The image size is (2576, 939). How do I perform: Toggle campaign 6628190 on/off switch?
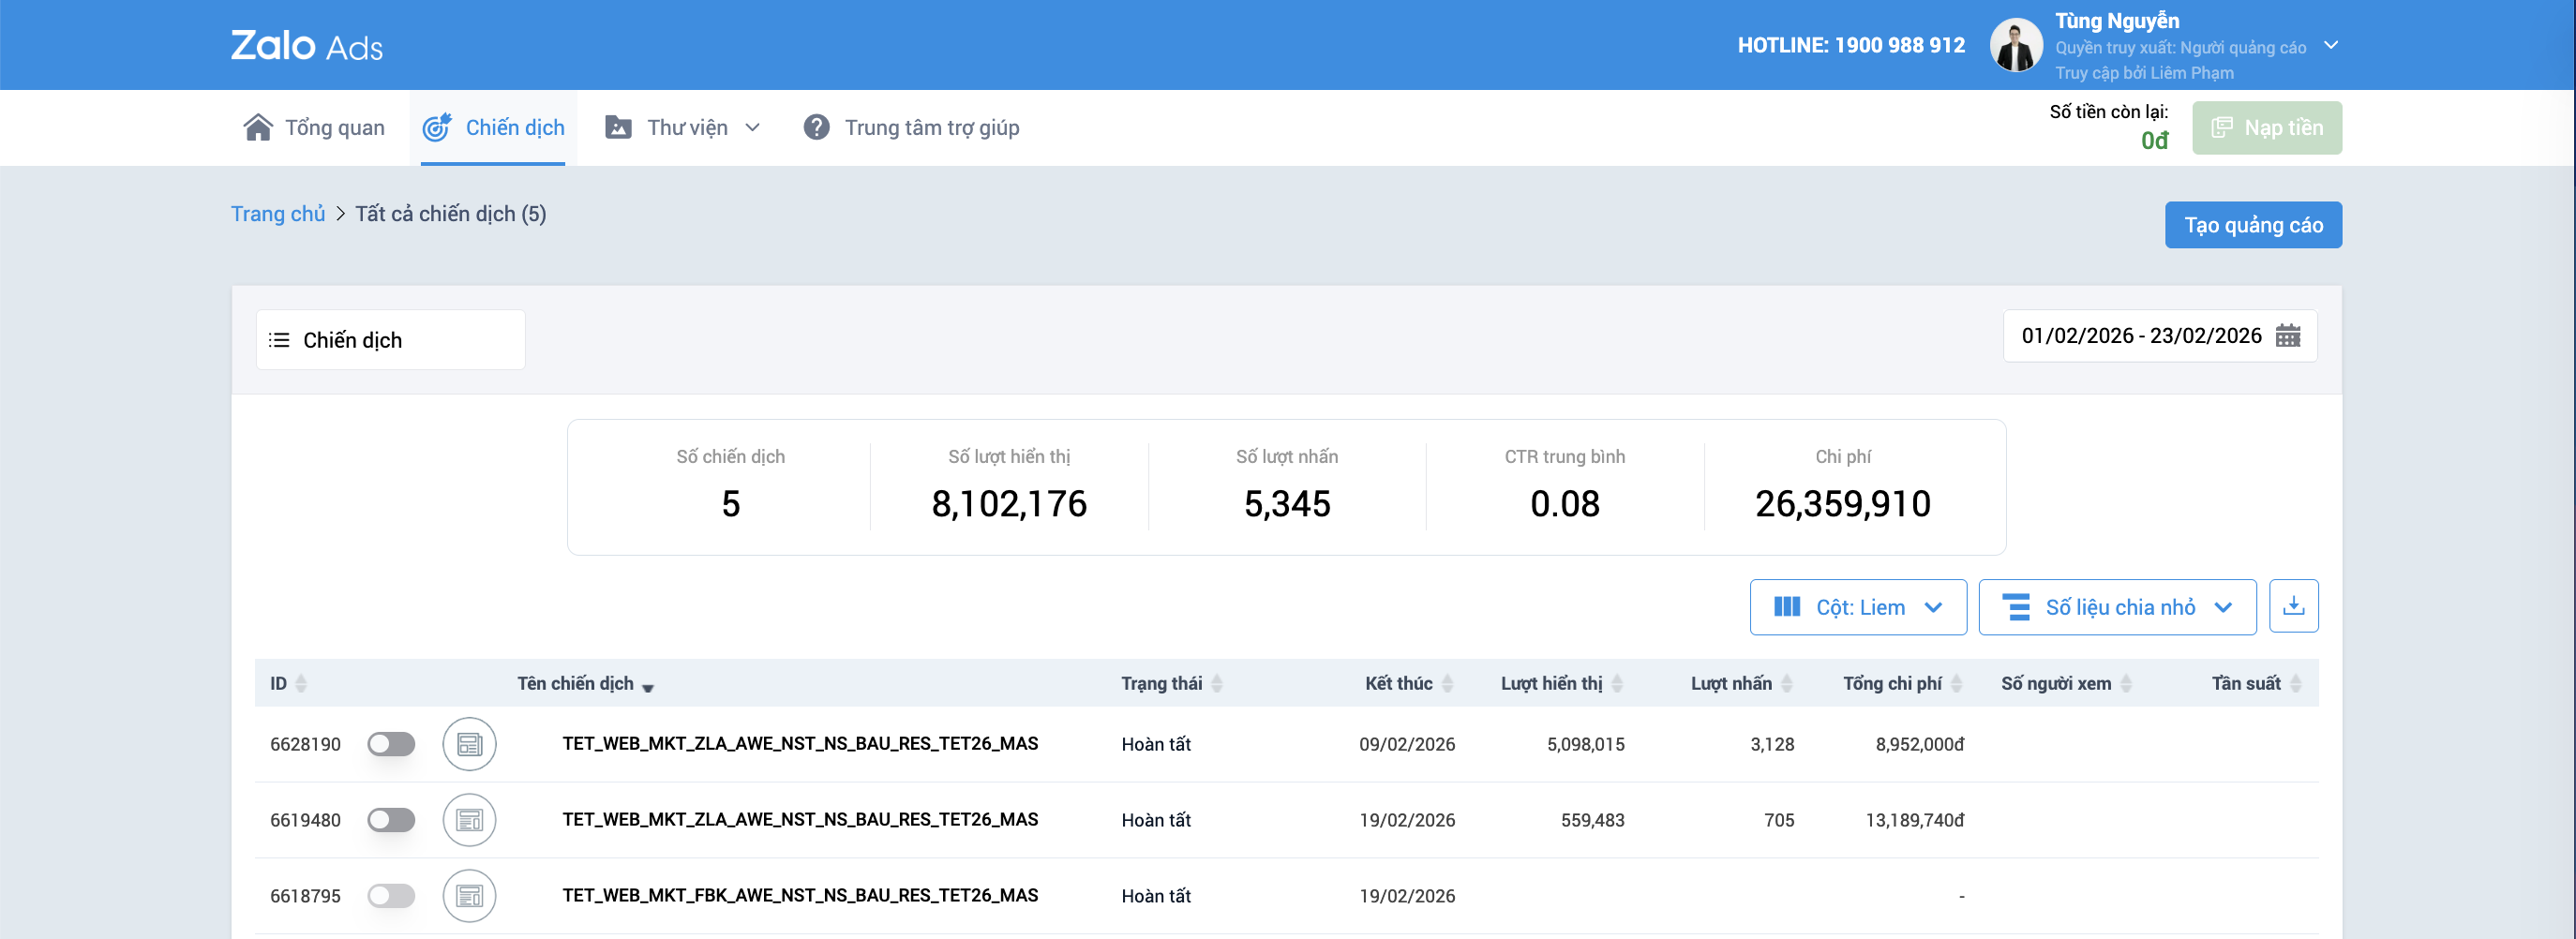point(391,744)
